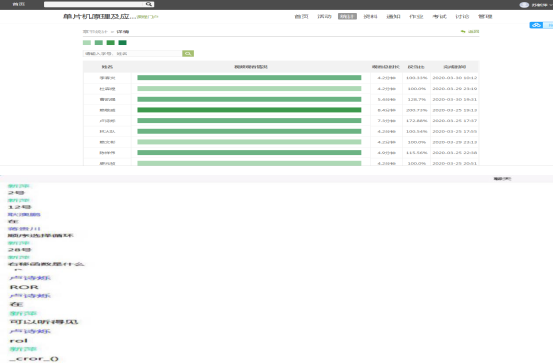
Task: Go to the 考试 tab
Action: point(440,16)
